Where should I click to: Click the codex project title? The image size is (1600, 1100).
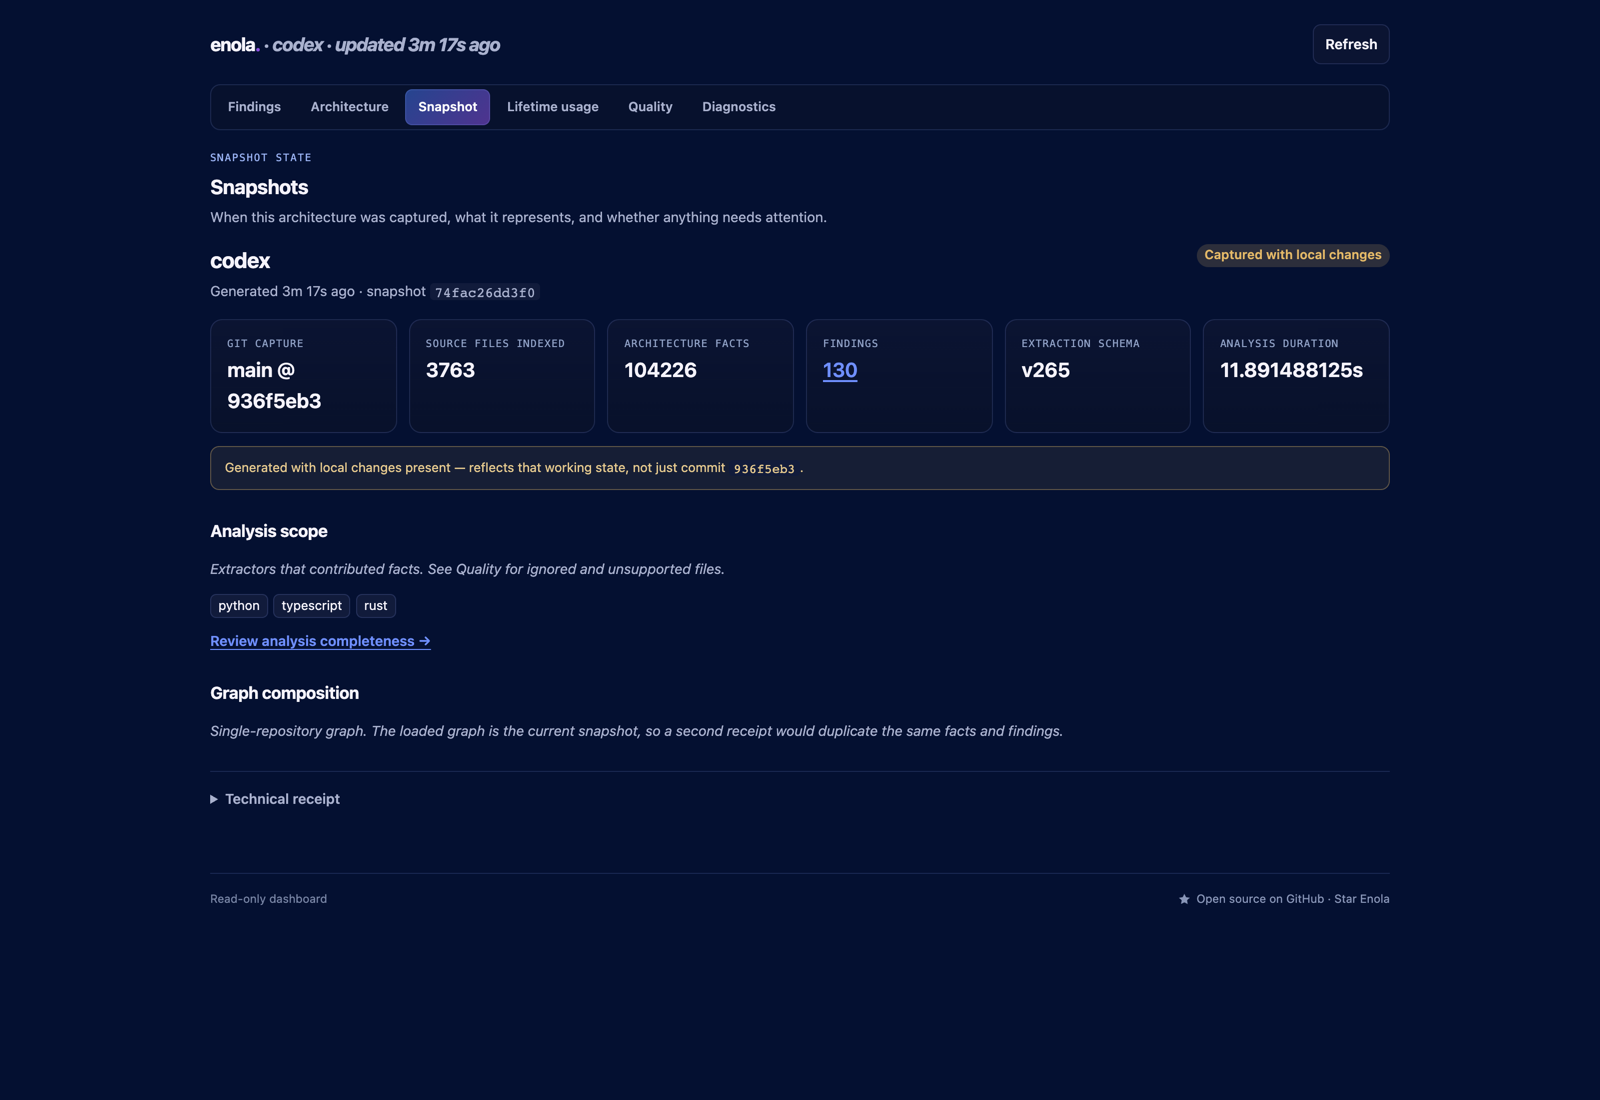pos(240,261)
